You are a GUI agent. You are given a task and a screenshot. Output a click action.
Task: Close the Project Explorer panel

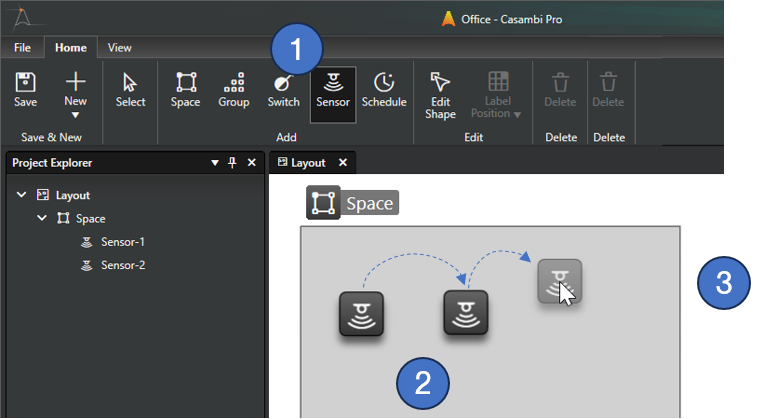click(252, 163)
